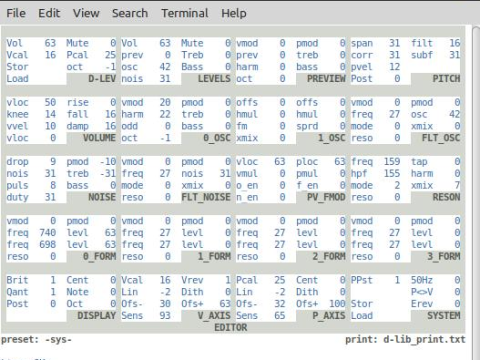
Task: Select the subf parameter label
Action: coord(422,55)
